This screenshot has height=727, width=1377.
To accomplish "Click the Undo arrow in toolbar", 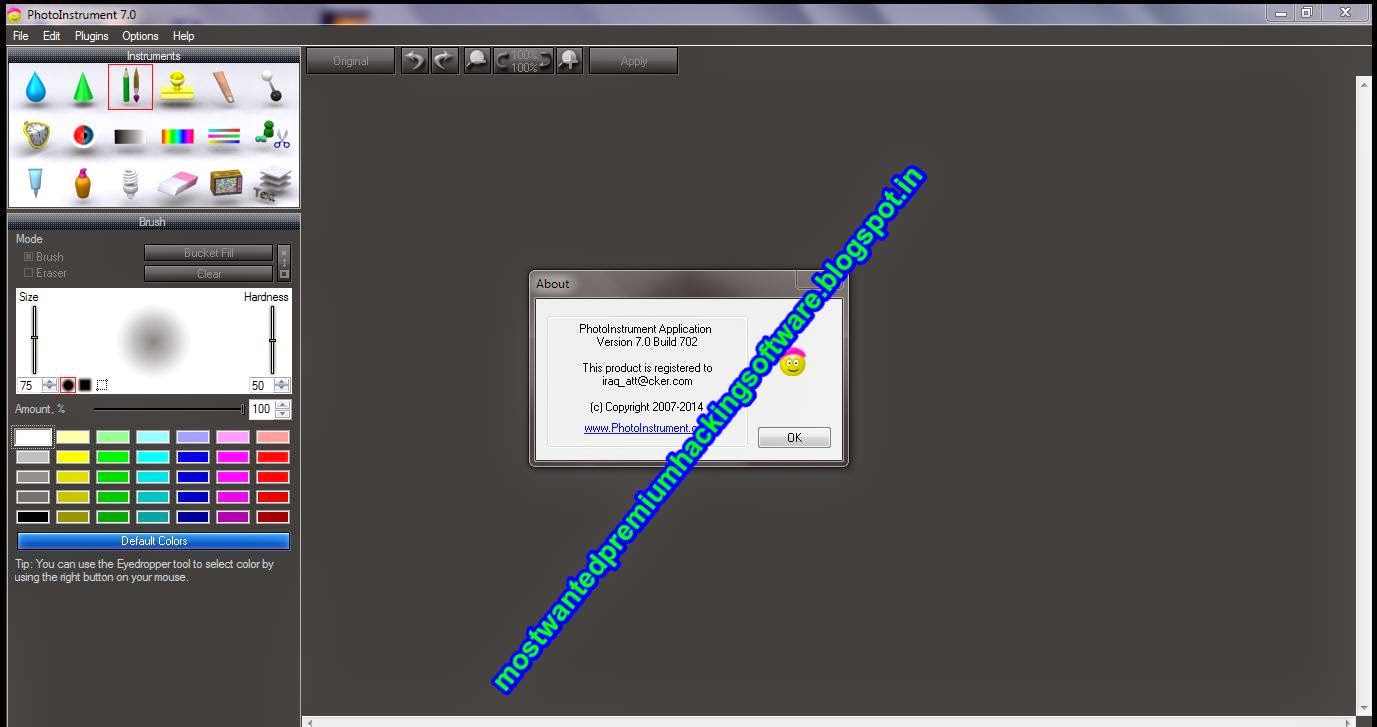I will point(414,61).
